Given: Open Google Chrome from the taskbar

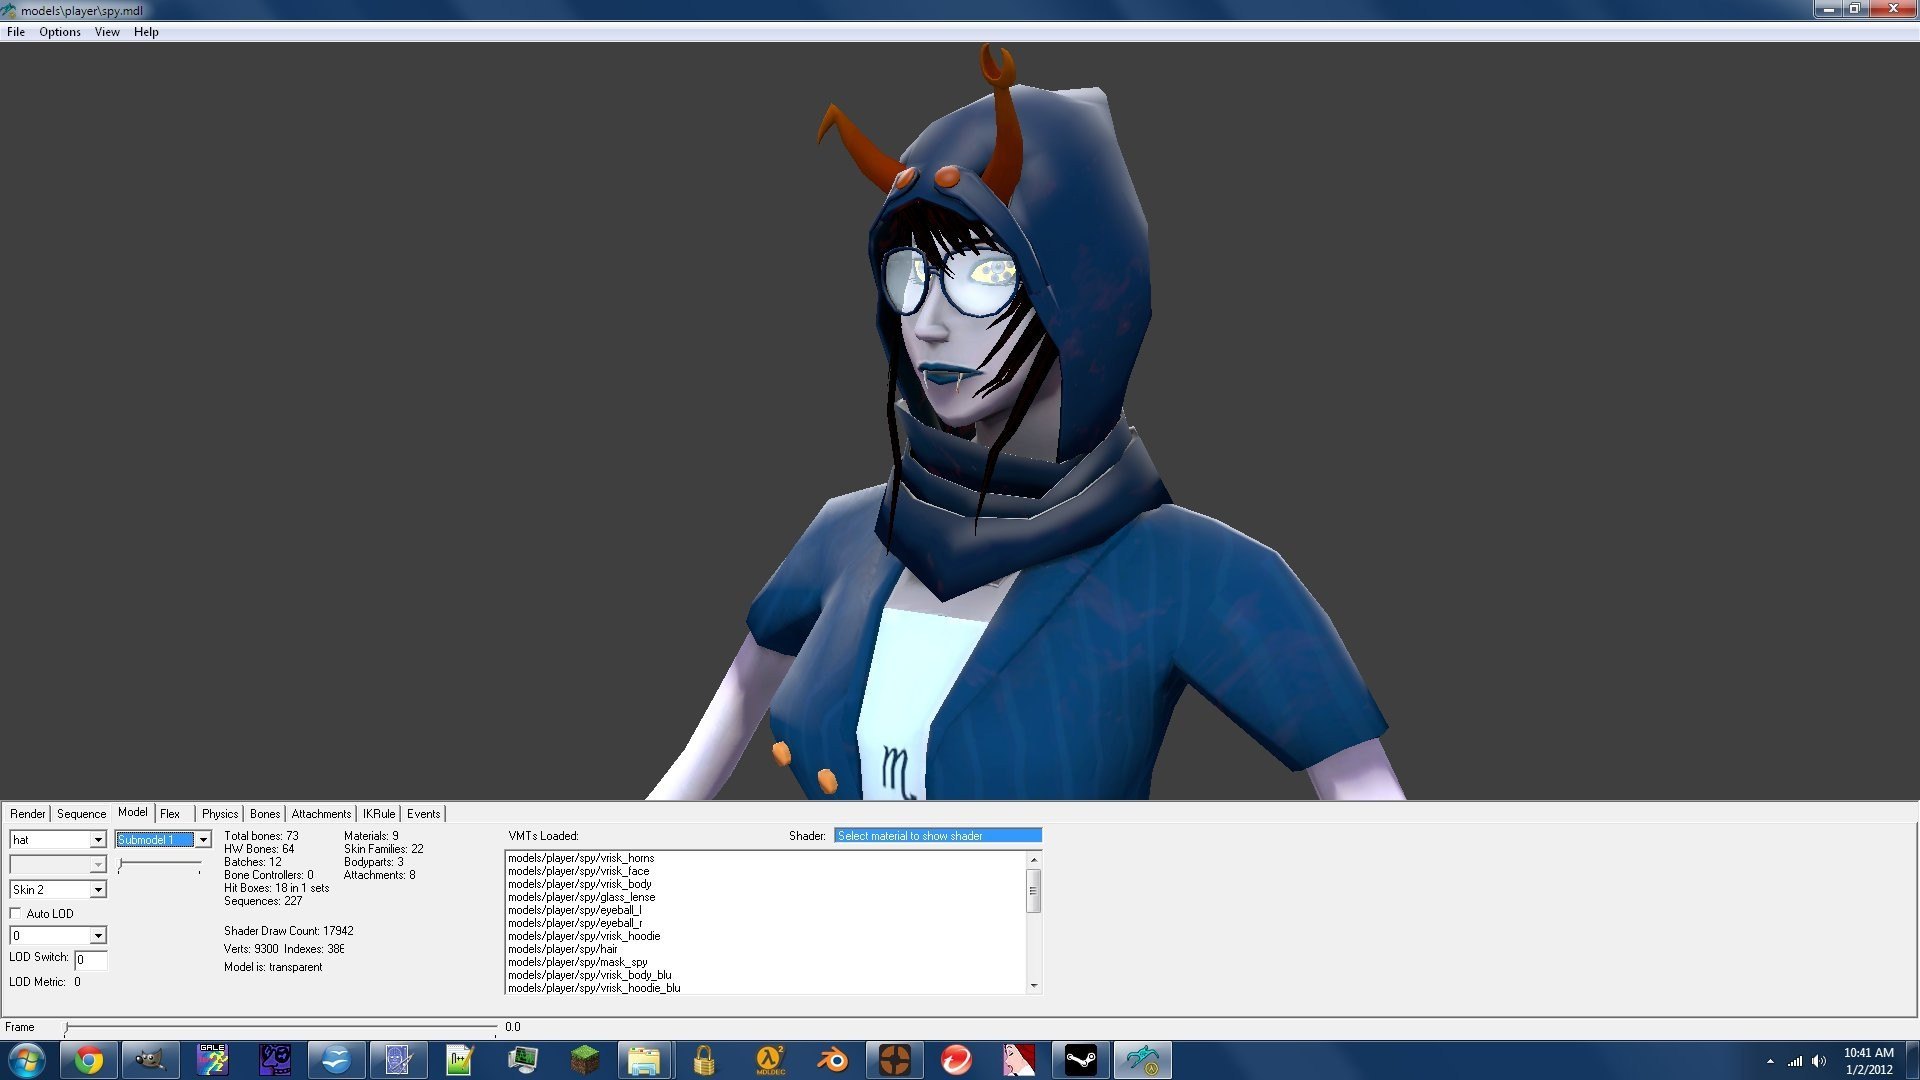Looking at the screenshot, I should pos(89,1060).
